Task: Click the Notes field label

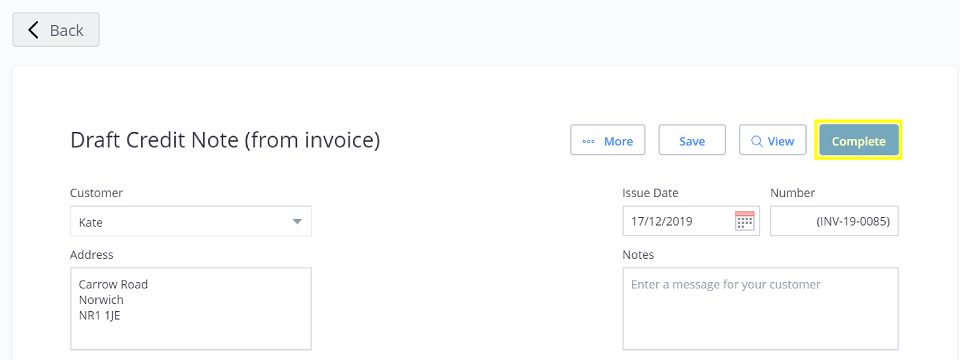Action: pos(638,255)
